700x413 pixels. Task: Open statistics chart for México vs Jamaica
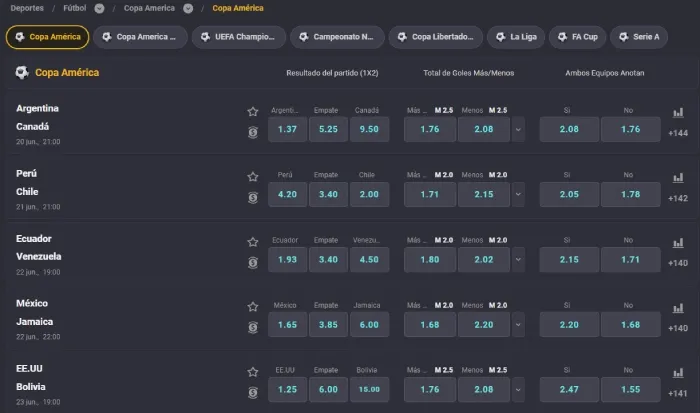[678, 308]
